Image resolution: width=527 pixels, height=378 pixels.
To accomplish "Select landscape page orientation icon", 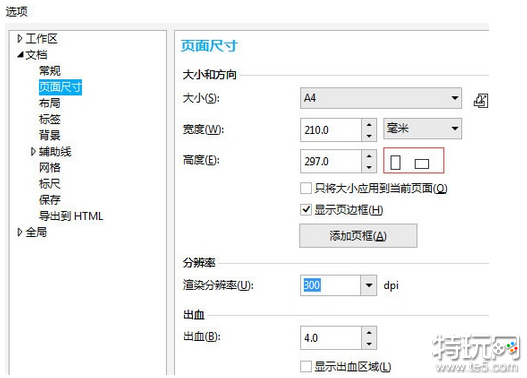I will click(421, 164).
